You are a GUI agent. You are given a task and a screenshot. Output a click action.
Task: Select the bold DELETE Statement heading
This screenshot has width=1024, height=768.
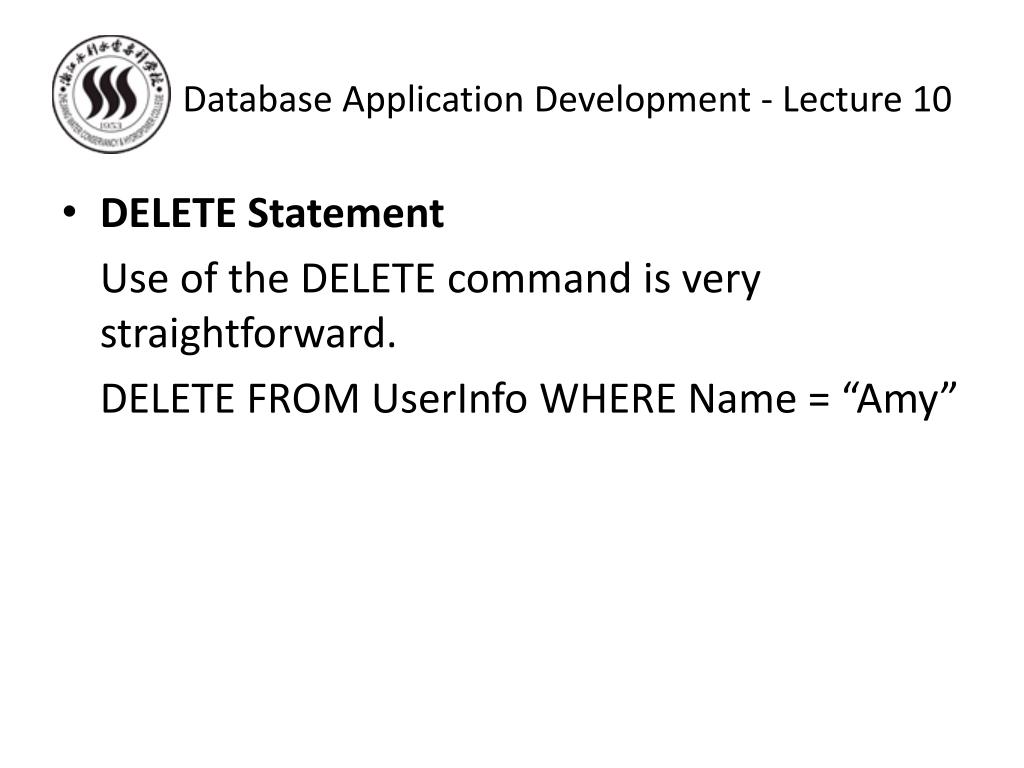click(272, 213)
